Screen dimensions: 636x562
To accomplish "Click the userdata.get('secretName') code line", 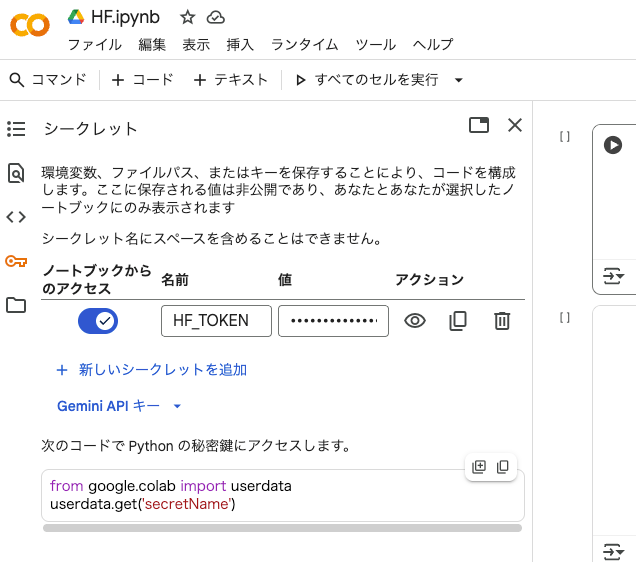I will click(x=143, y=504).
